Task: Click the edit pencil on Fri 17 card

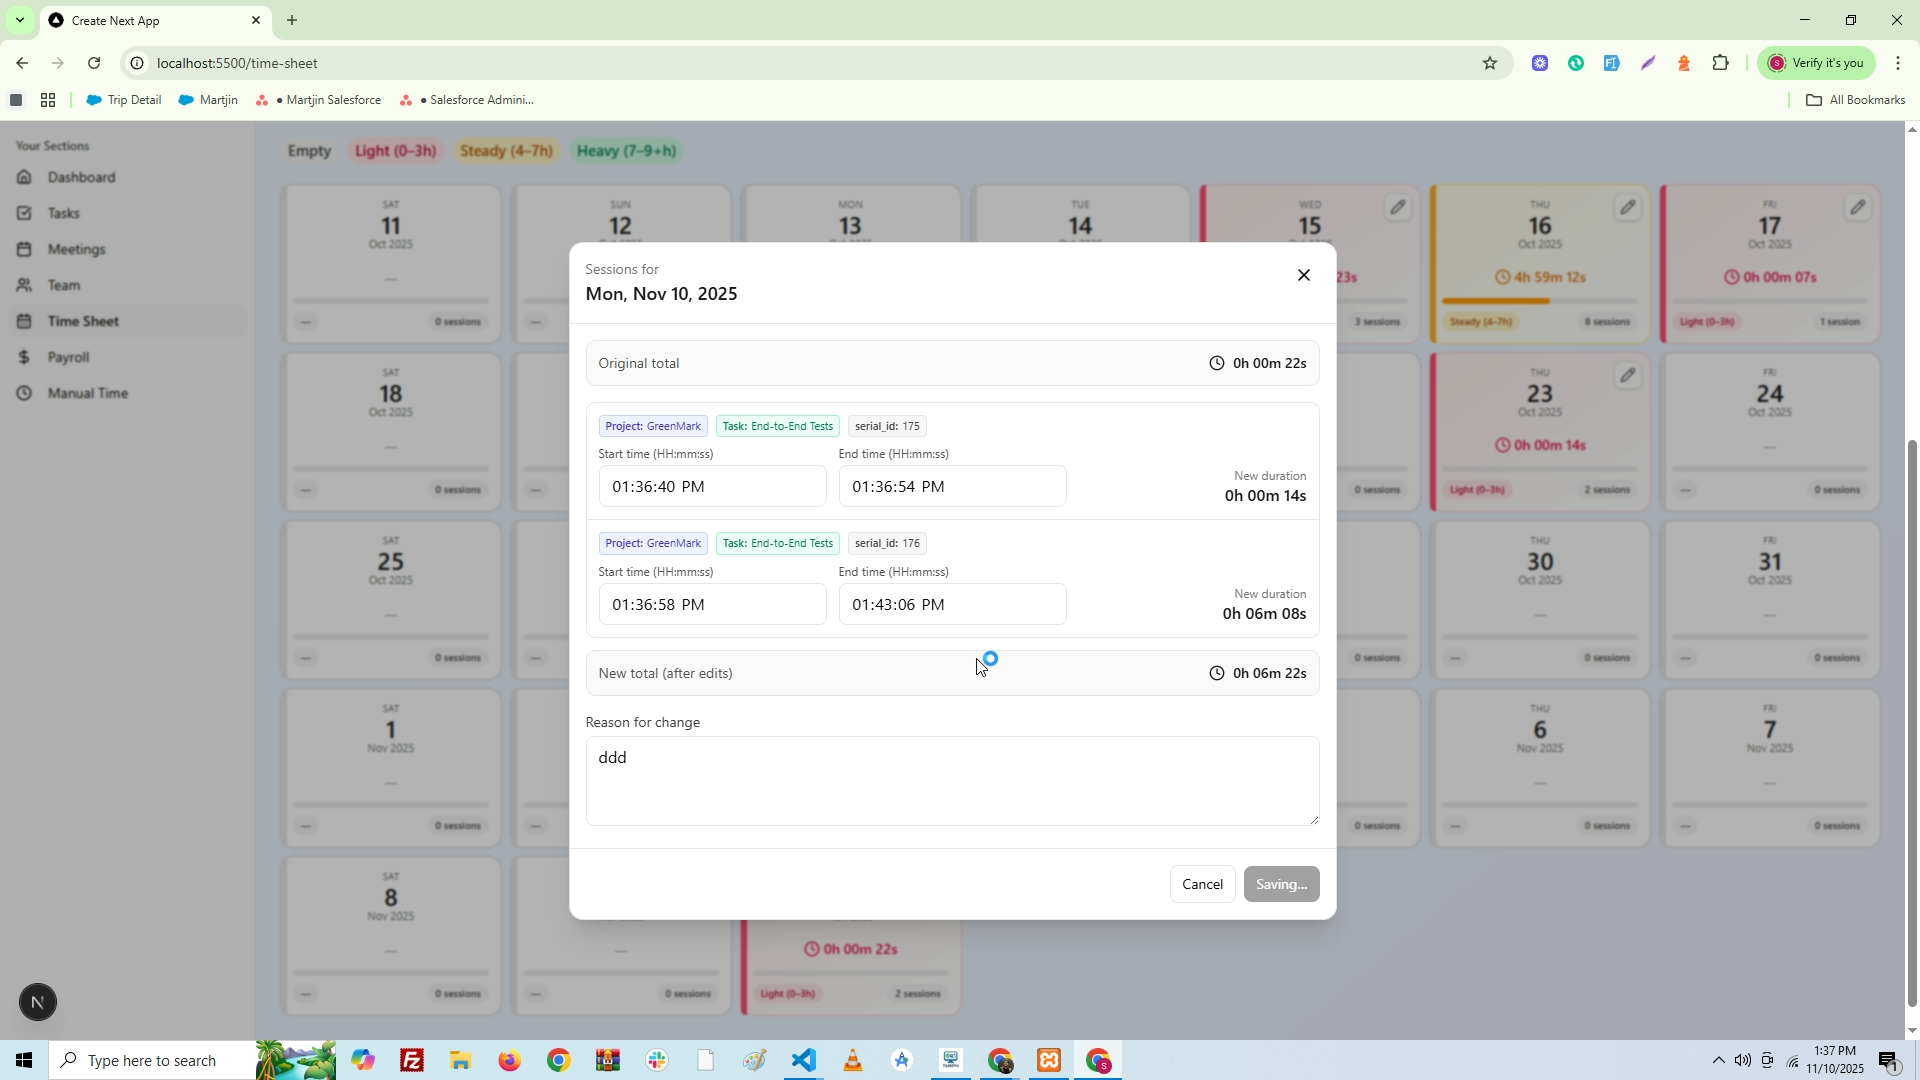Action: coord(1857,208)
